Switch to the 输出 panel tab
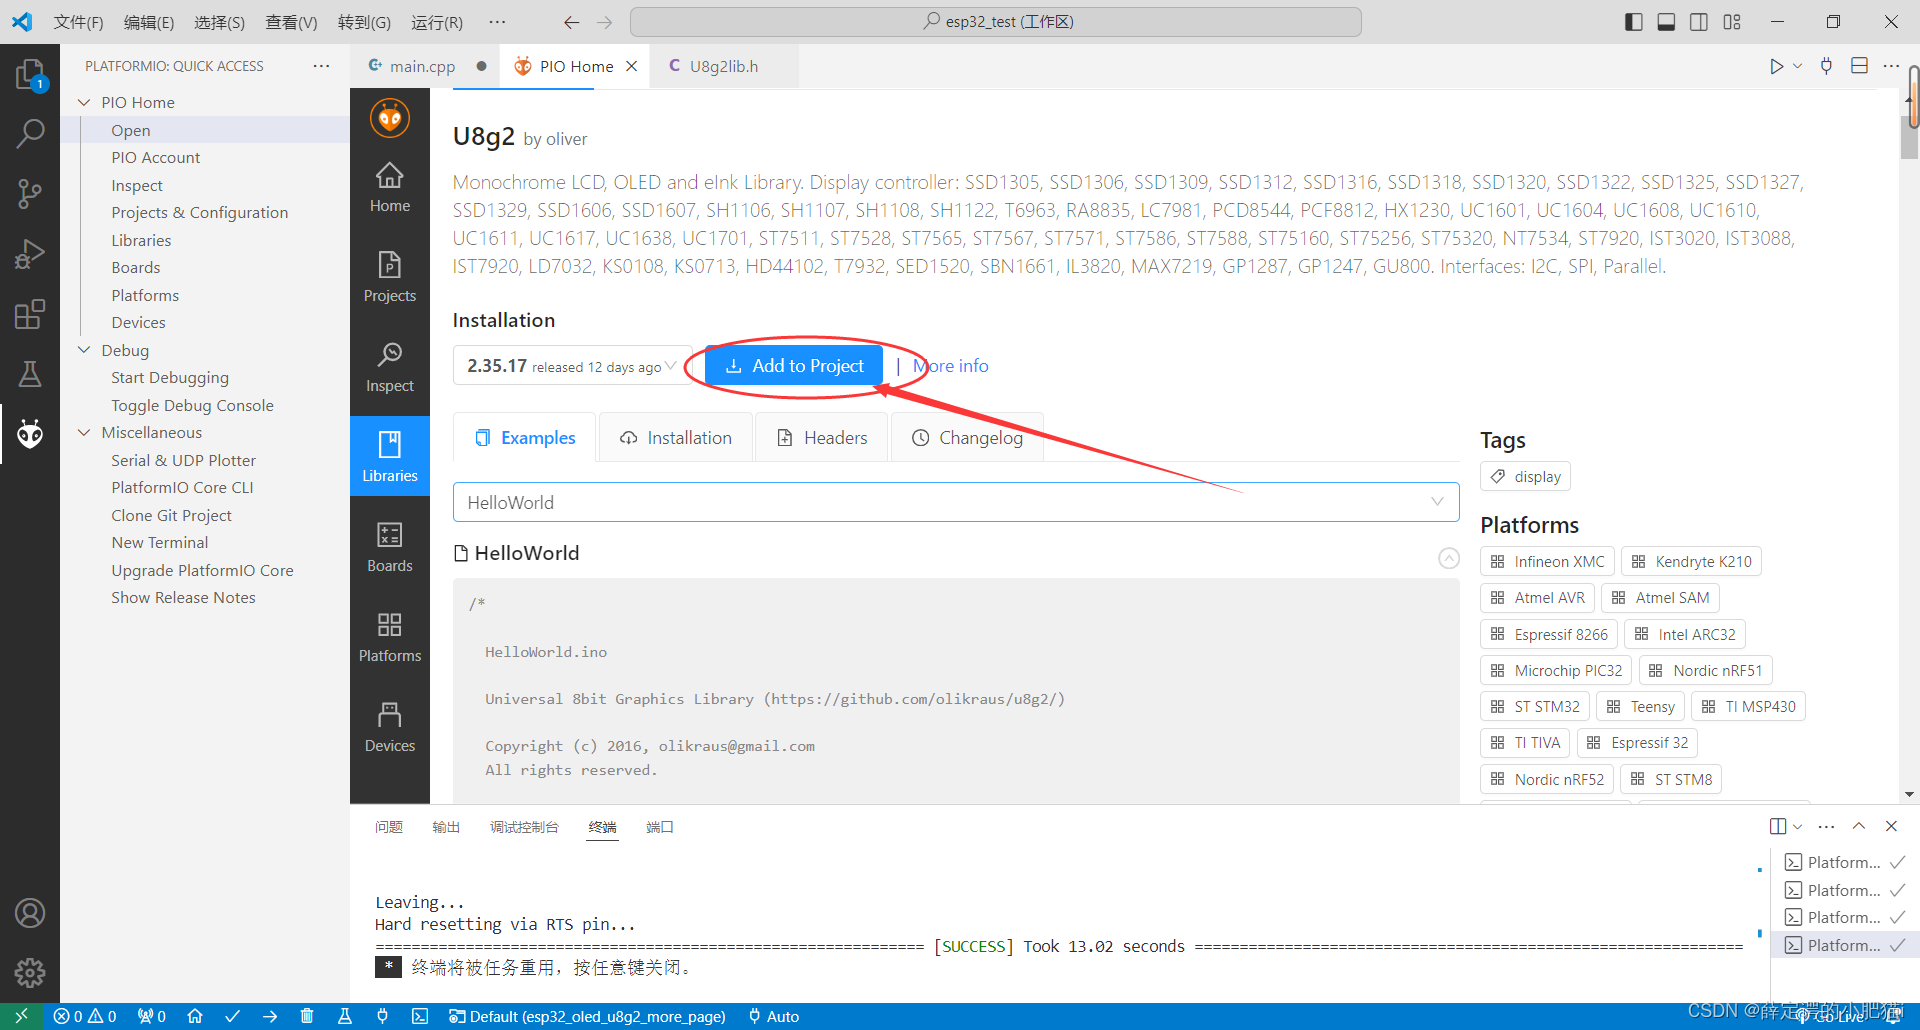This screenshot has width=1920, height=1030. click(x=446, y=827)
